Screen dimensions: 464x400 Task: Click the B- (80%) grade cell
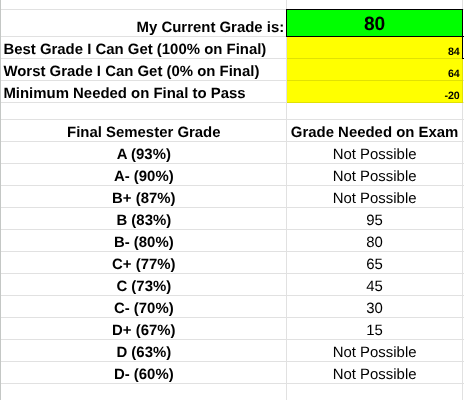point(143,241)
